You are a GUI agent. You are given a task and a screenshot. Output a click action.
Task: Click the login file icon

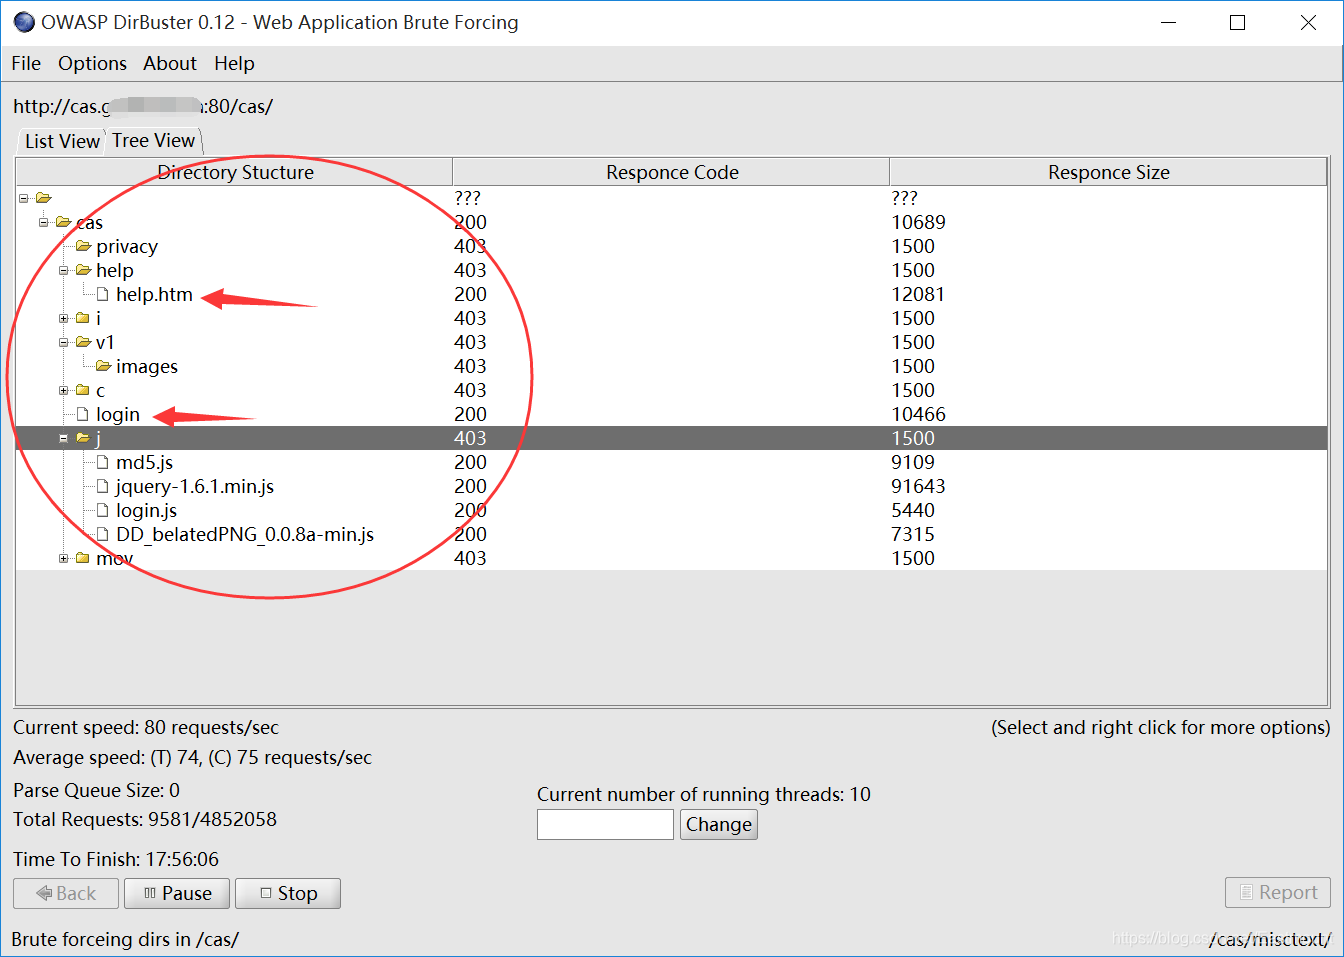pyautogui.click(x=82, y=414)
